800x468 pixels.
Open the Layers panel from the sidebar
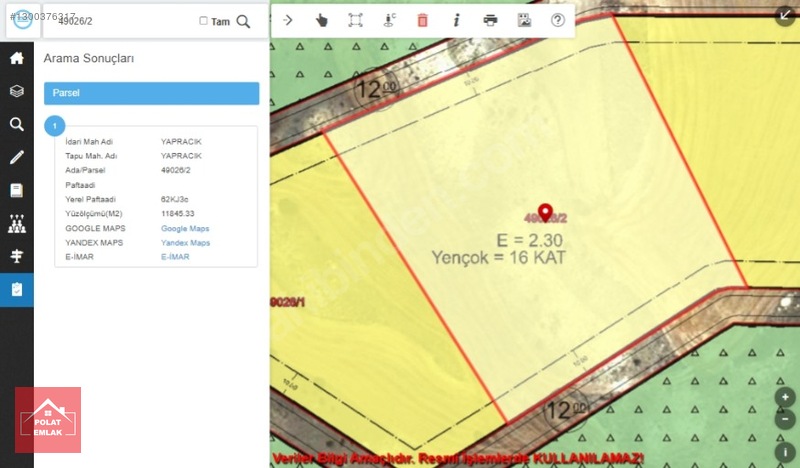pyautogui.click(x=16, y=91)
